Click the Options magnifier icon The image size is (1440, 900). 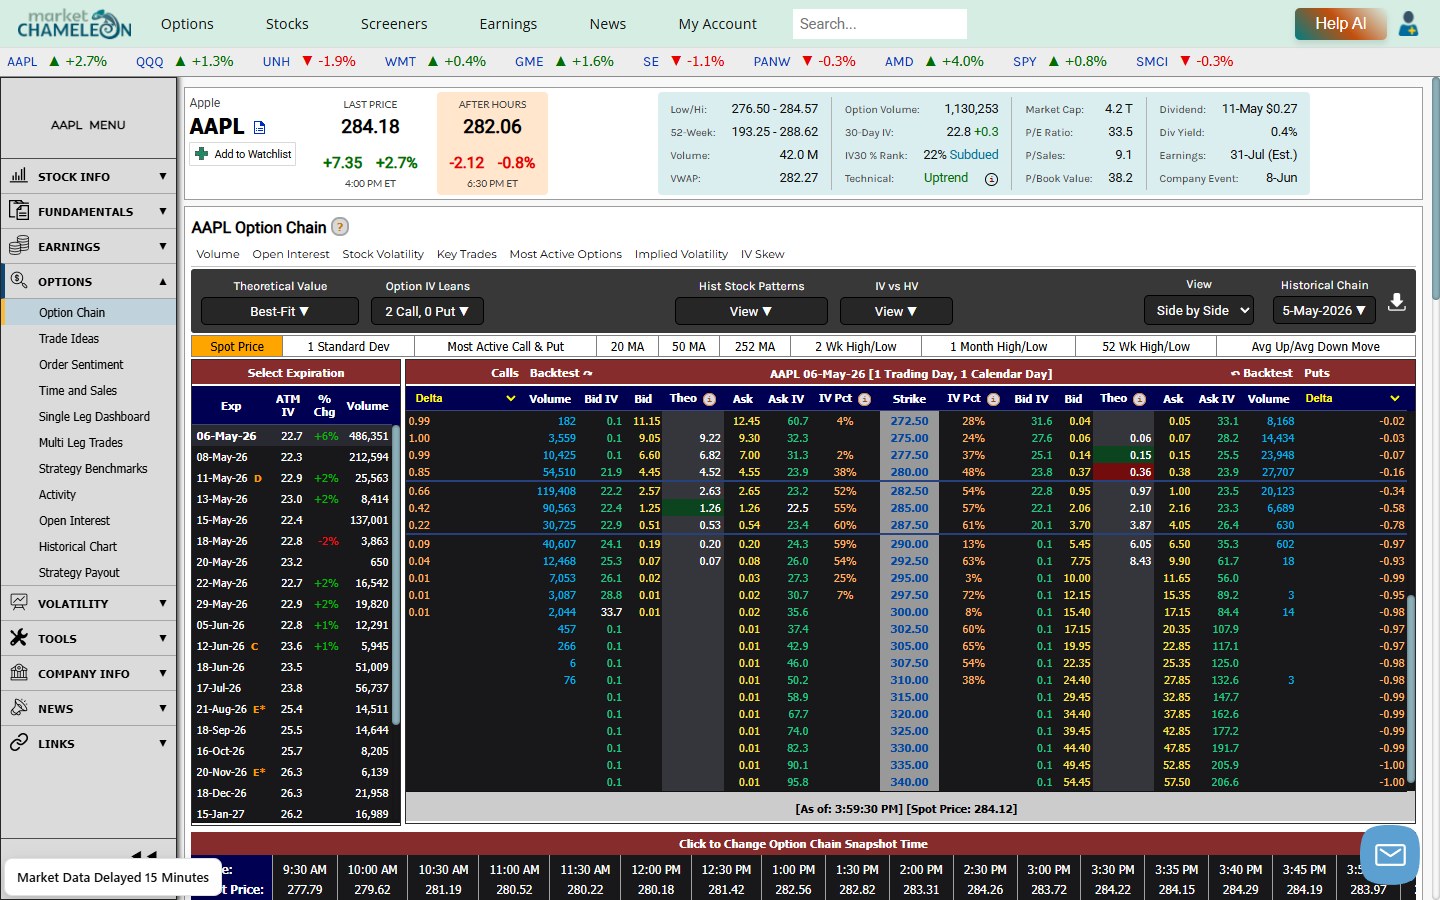(19, 280)
